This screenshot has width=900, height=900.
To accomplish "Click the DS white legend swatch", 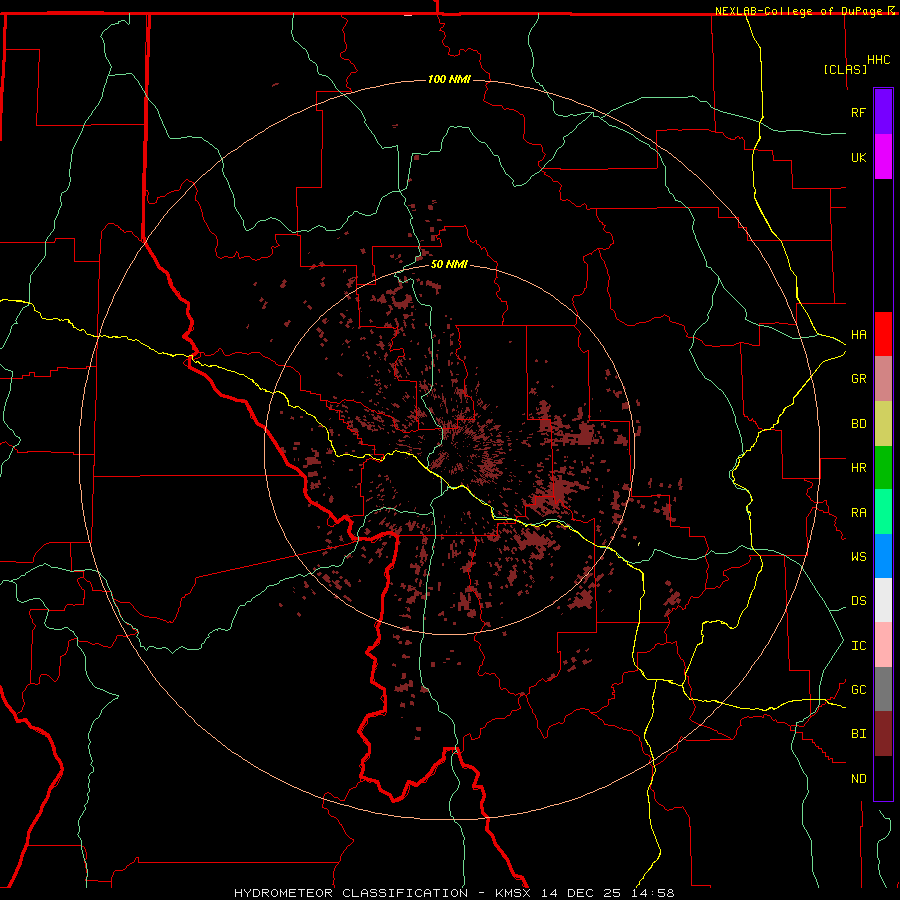I will click(883, 600).
